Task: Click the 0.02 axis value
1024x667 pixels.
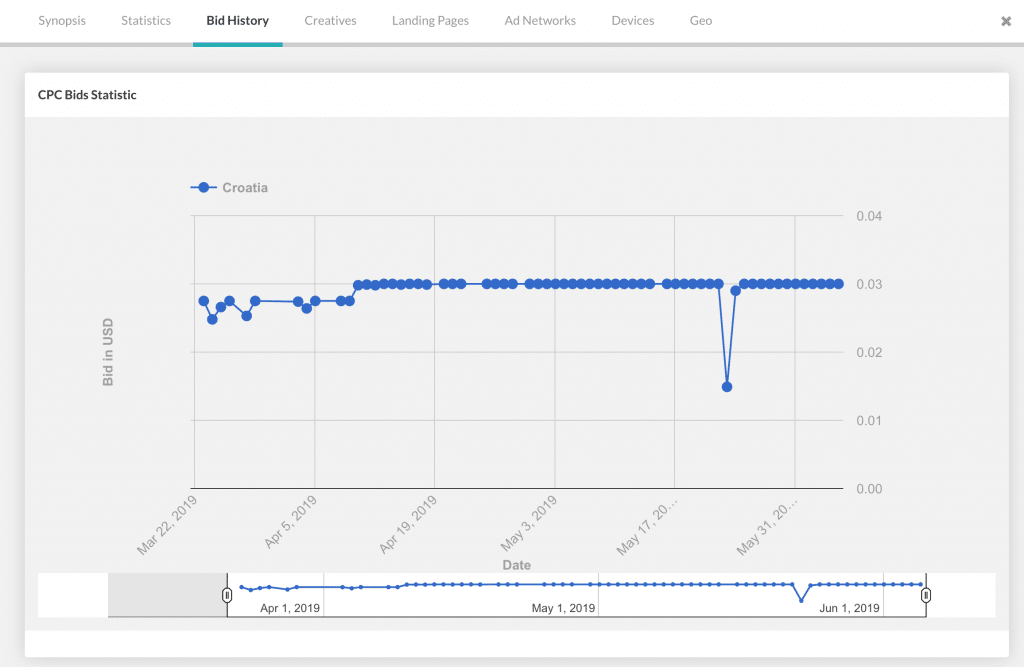Action: tap(869, 352)
